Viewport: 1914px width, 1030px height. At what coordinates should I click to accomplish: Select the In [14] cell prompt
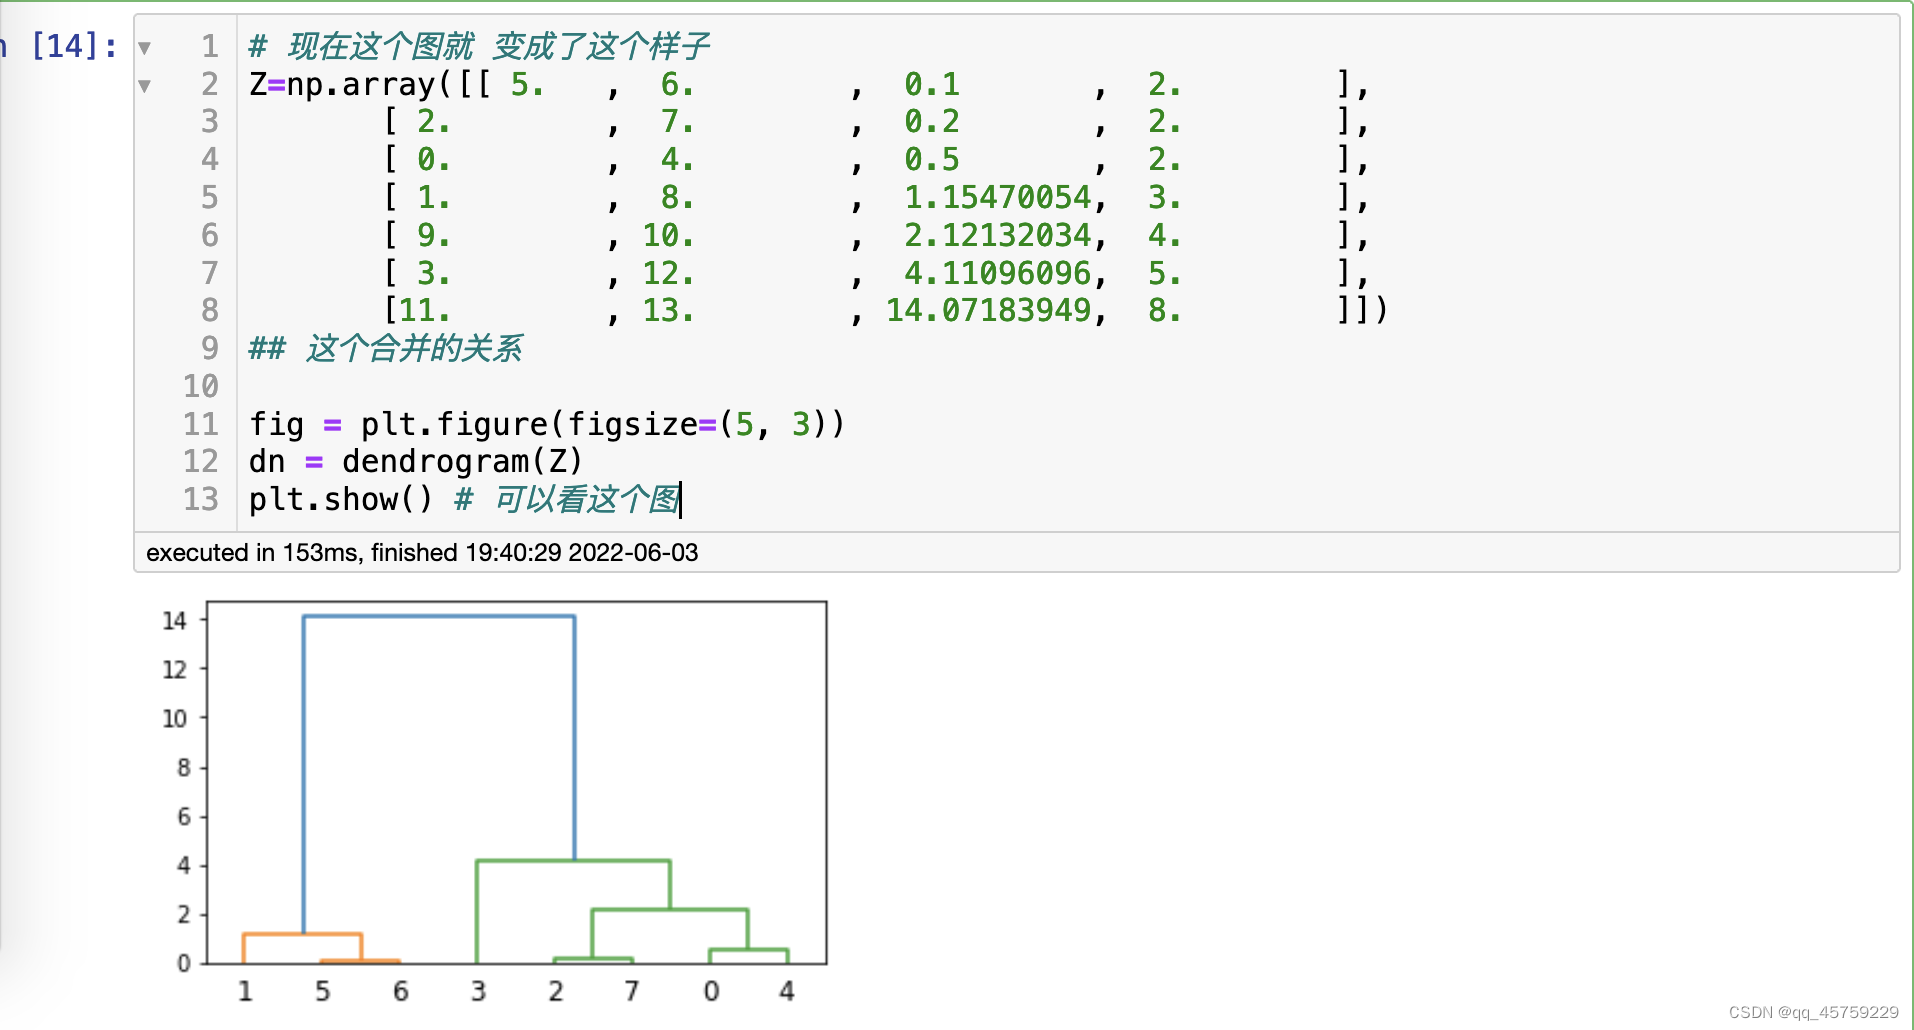click(60, 46)
